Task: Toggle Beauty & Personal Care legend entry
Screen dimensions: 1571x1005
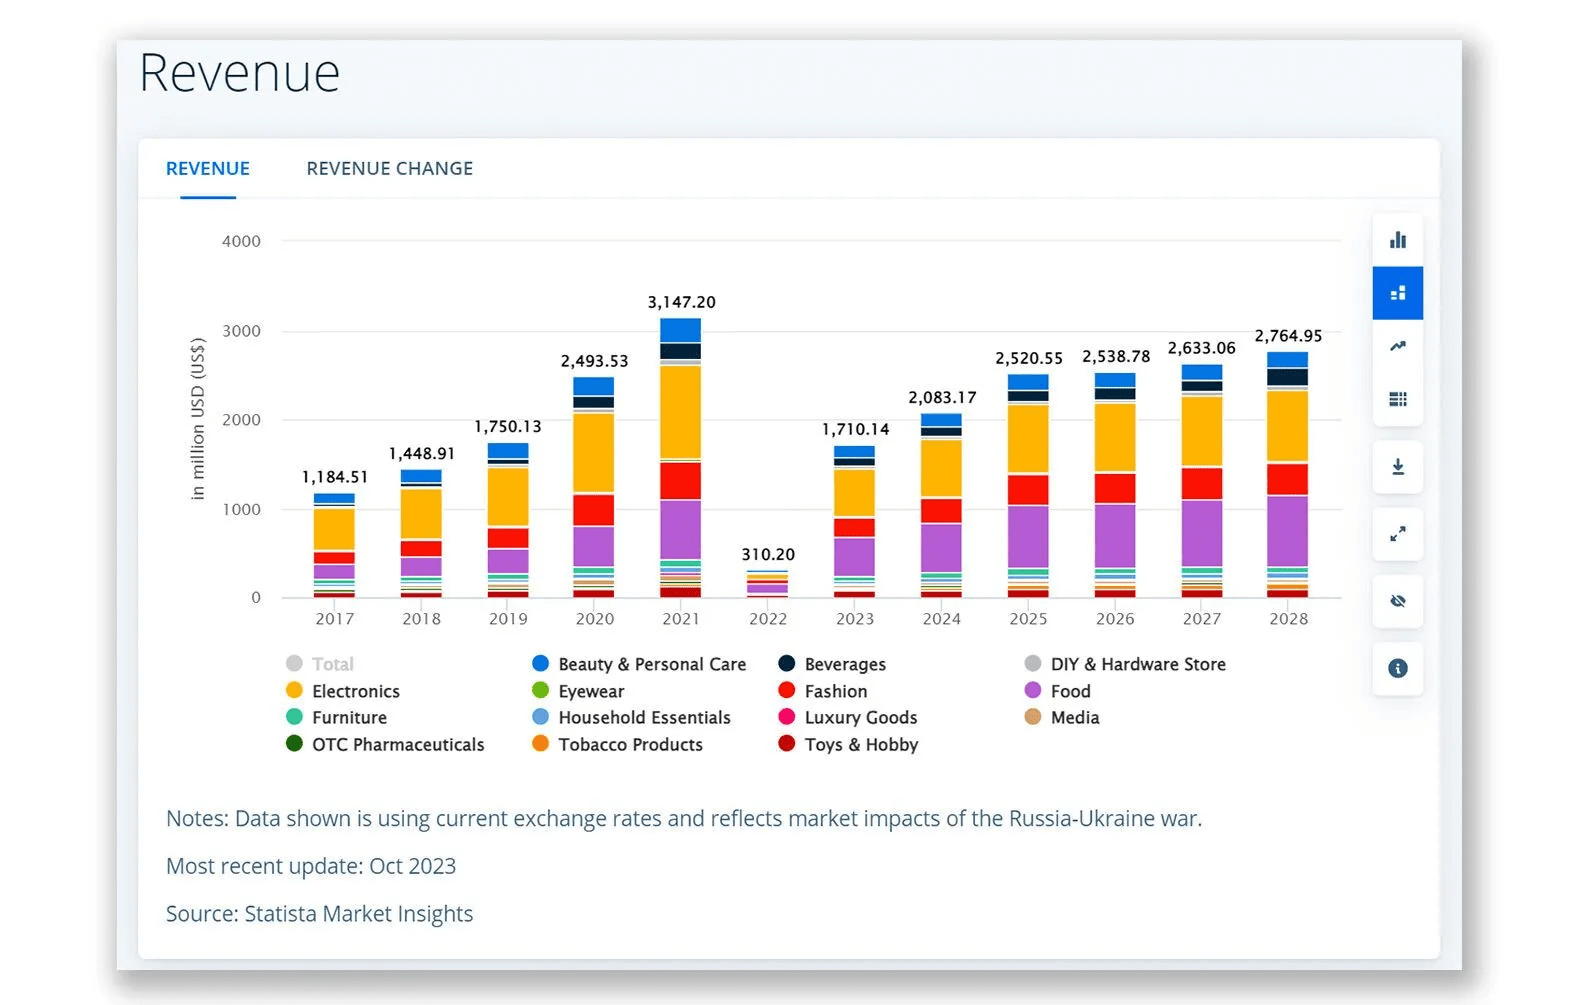Action: click(x=651, y=664)
